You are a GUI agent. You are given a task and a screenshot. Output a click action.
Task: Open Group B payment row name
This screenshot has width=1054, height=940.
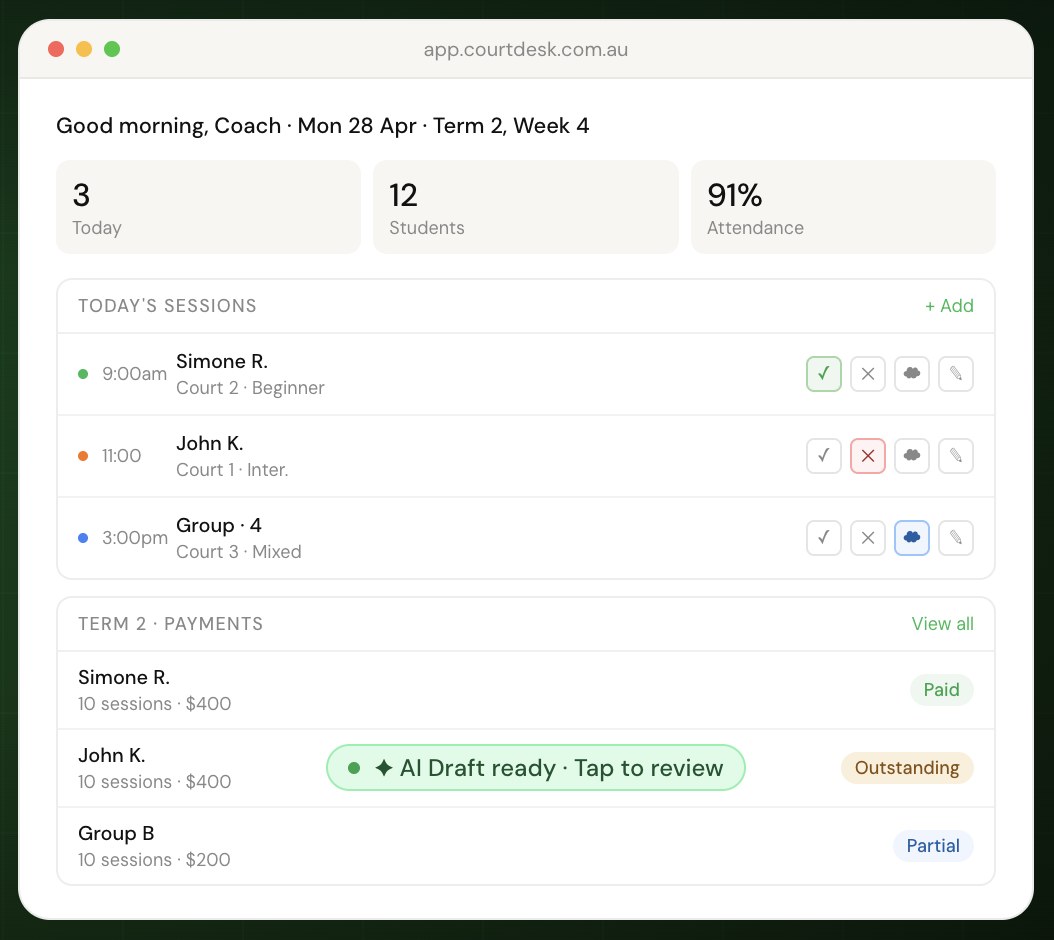(116, 834)
